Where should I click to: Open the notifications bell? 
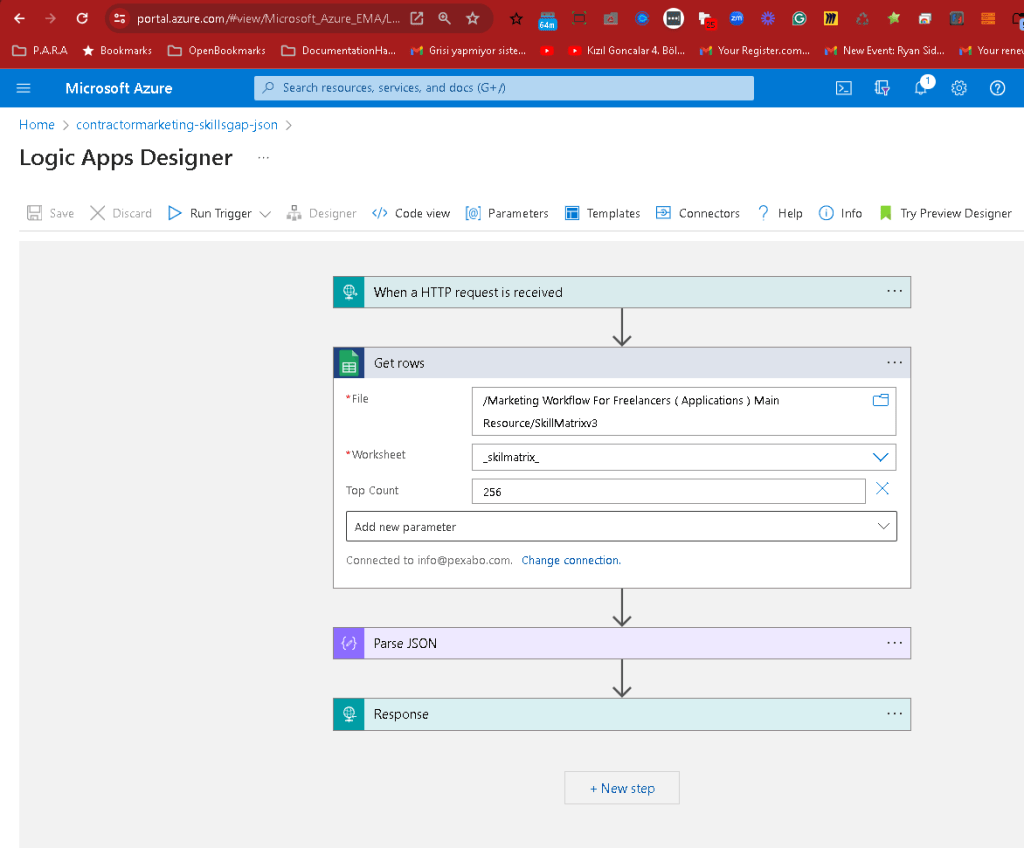tap(921, 88)
